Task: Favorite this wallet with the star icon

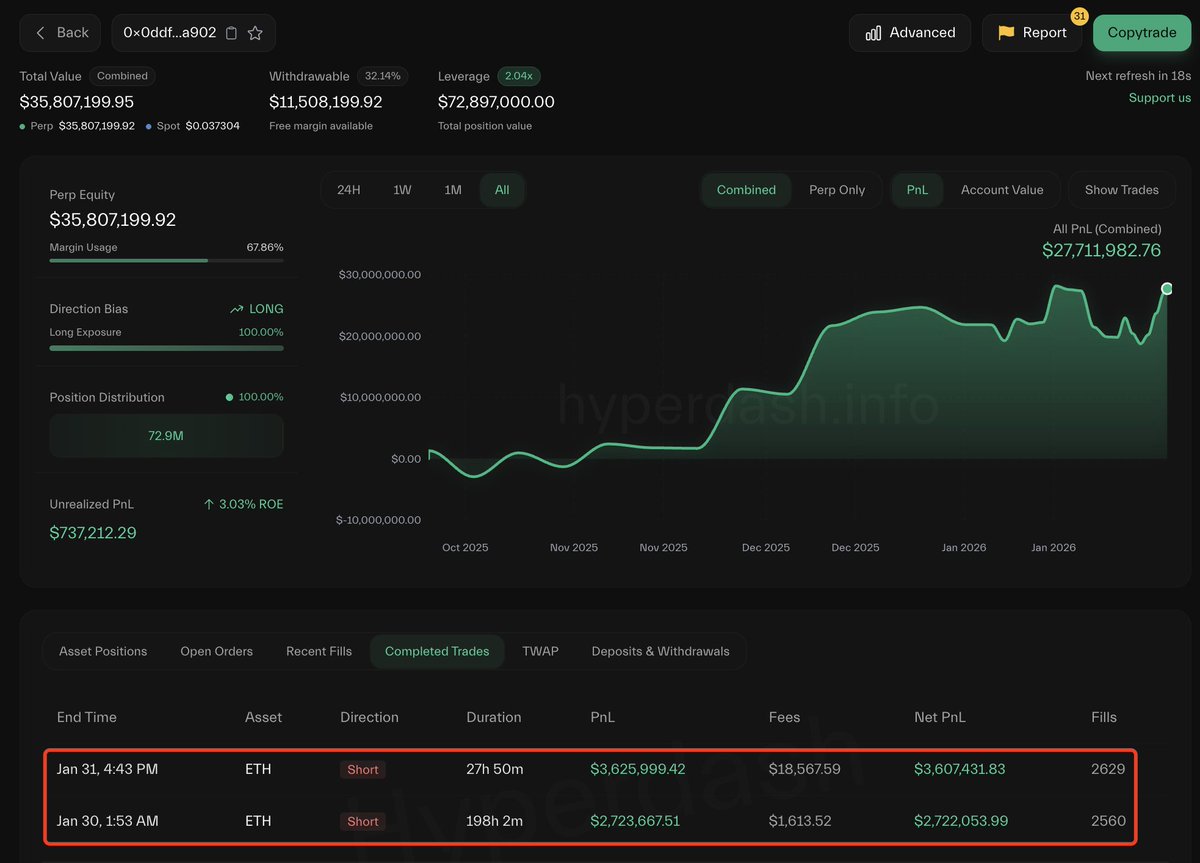Action: click(x=255, y=33)
